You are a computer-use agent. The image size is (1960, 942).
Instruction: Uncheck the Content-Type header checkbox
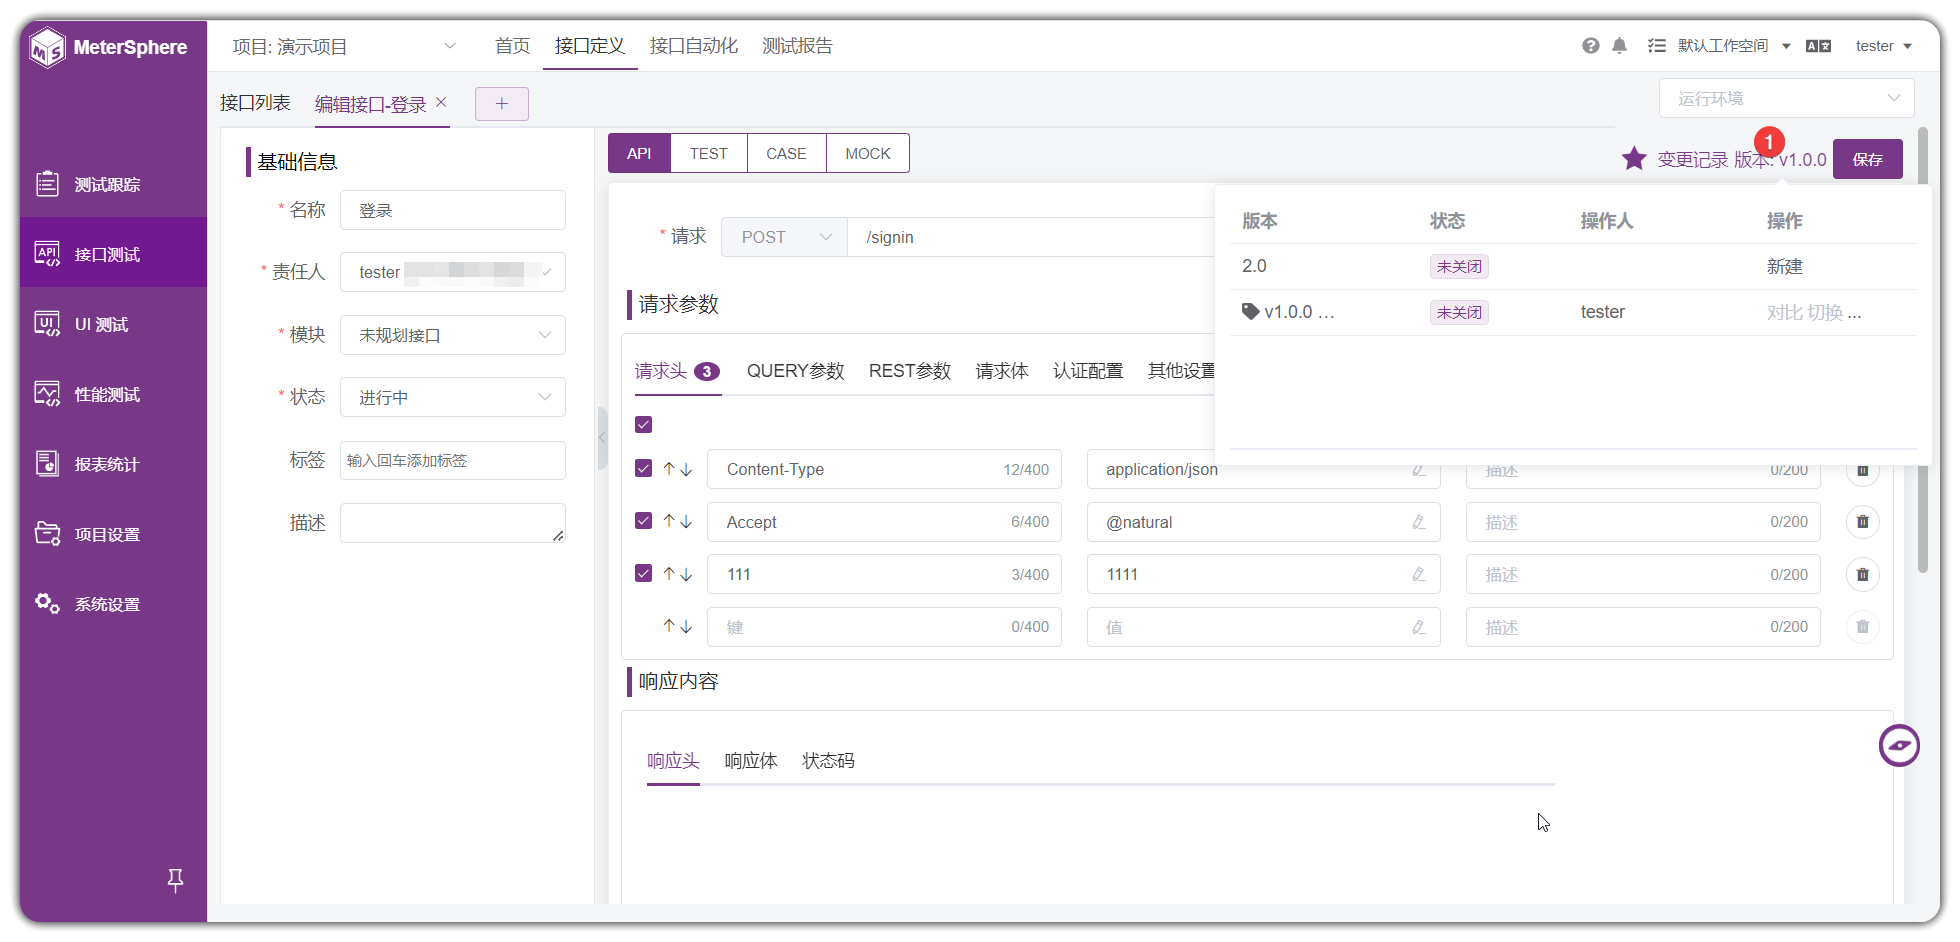pos(643,468)
